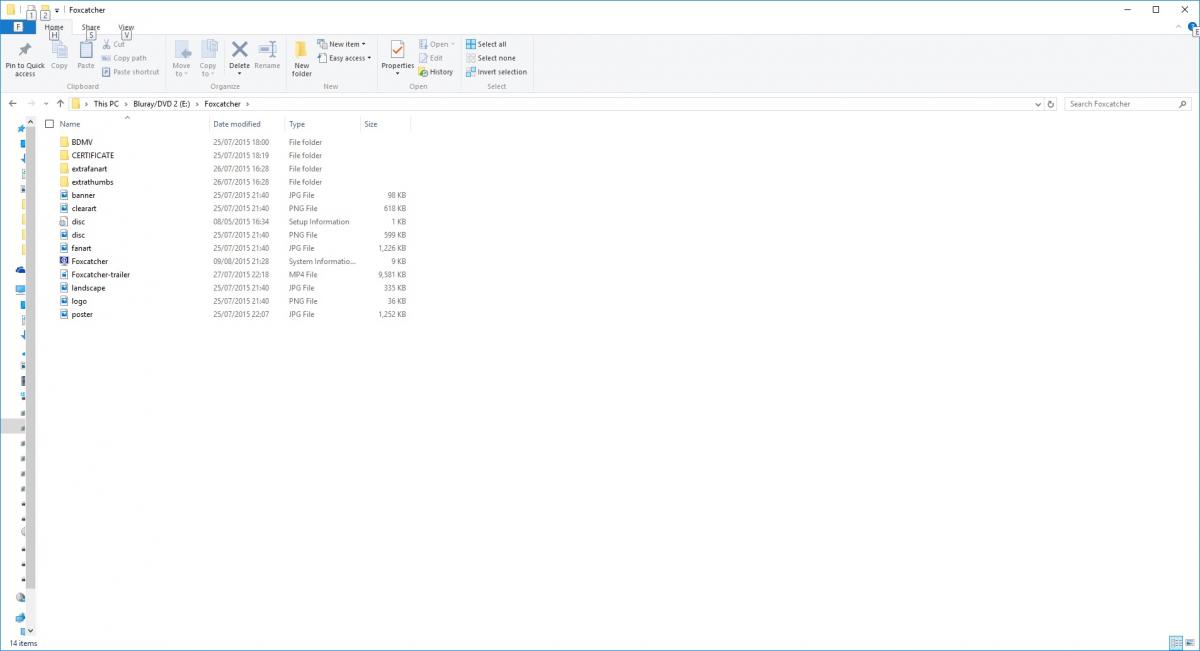Click This PC in the address bar
Screen dimensions: 1200x651
[106, 104]
